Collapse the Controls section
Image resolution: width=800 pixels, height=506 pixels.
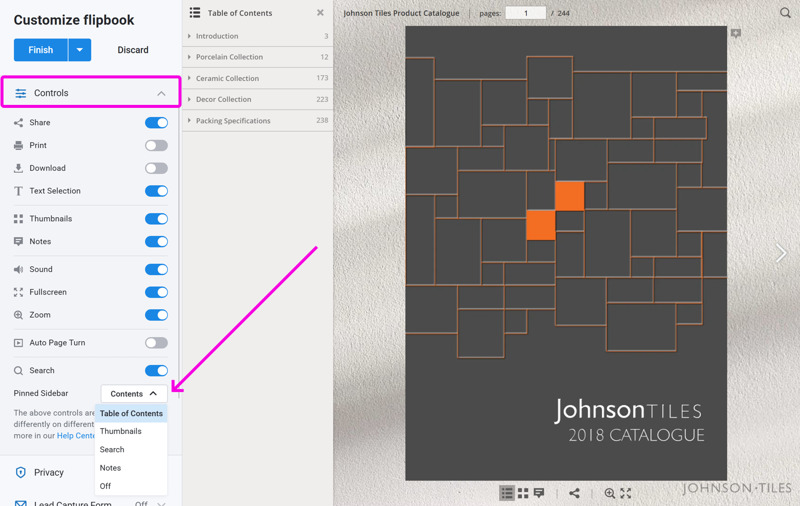click(161, 93)
